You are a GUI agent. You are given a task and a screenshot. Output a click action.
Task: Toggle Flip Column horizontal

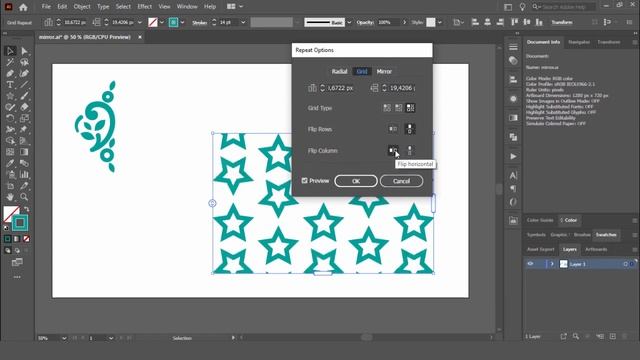(x=393, y=151)
